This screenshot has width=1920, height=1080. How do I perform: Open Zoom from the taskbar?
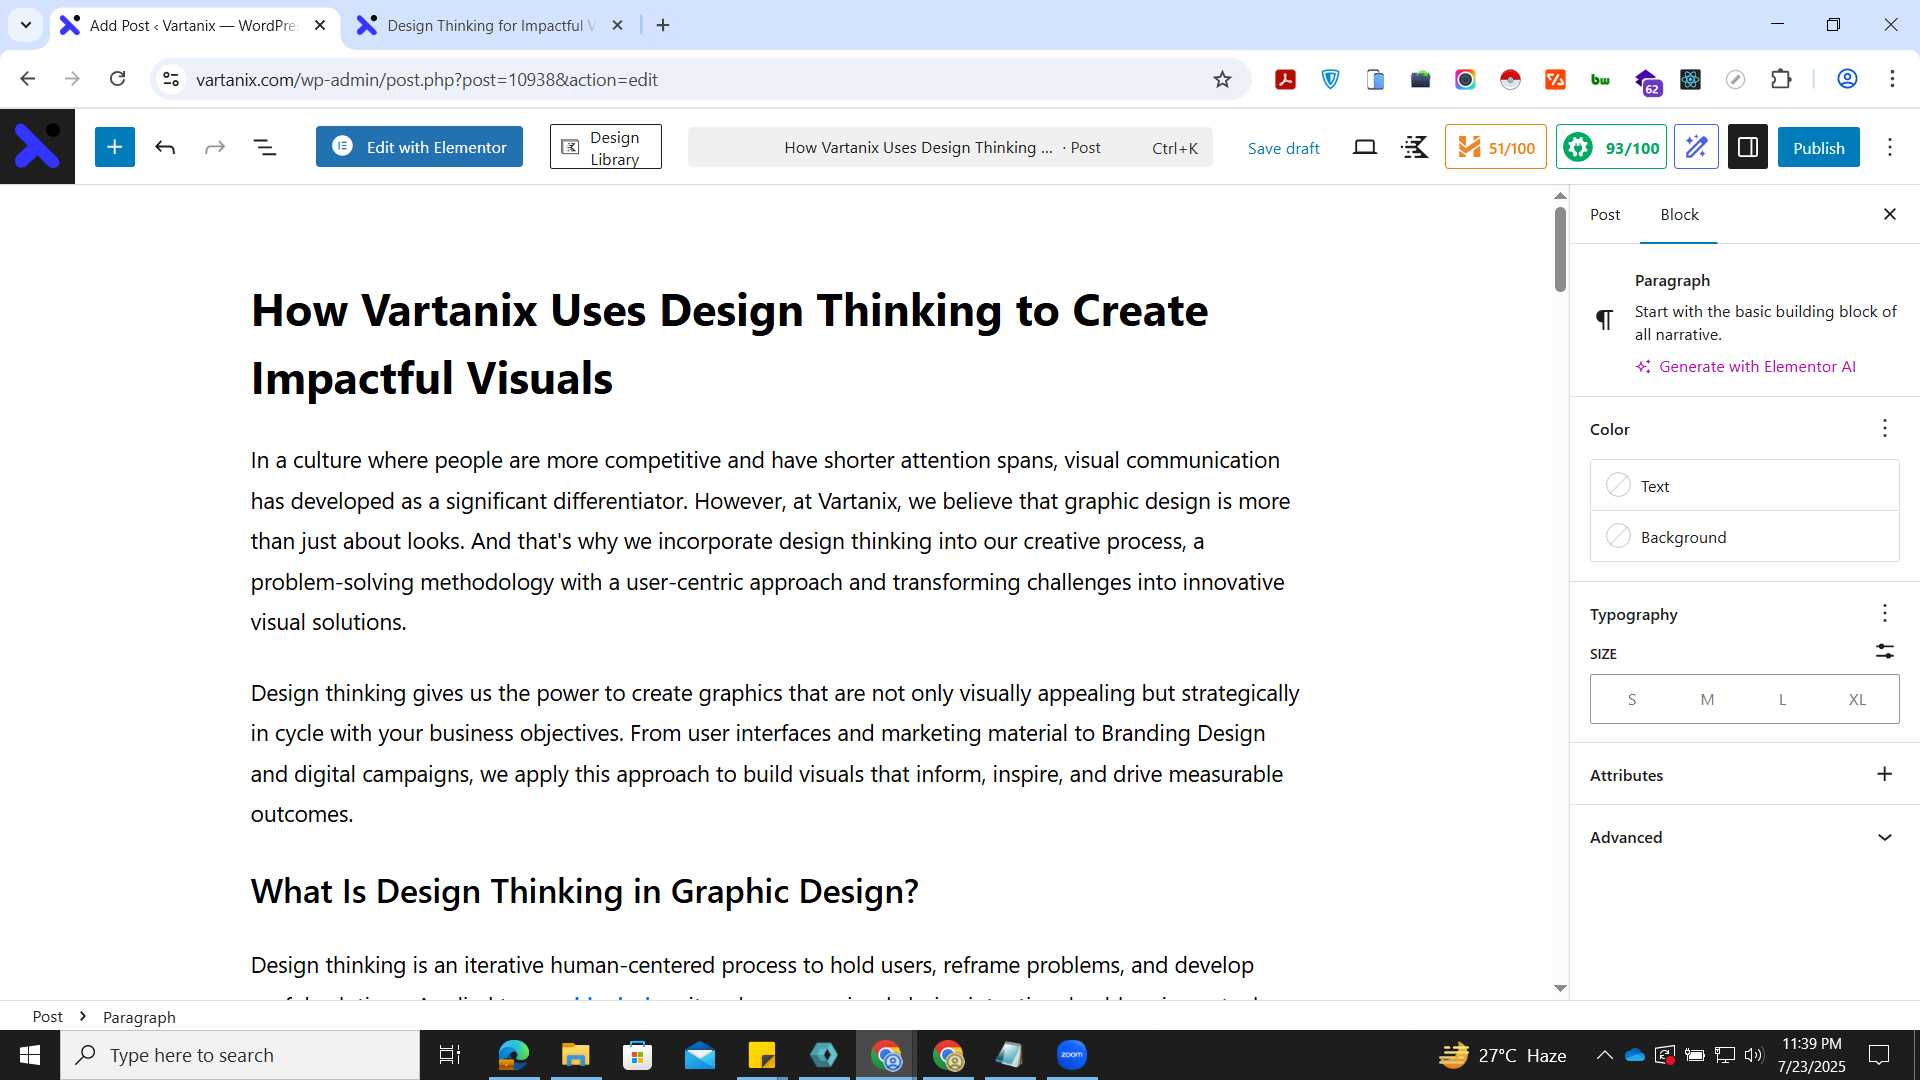[x=1071, y=1055]
